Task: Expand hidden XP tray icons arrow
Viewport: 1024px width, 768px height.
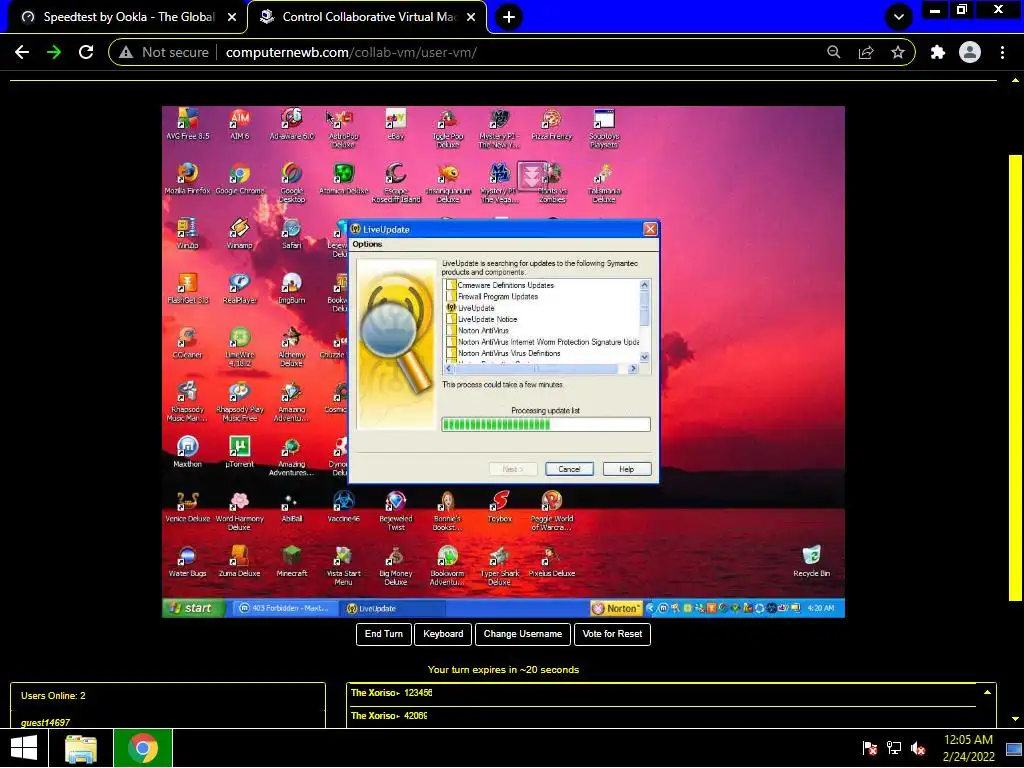Action: click(650, 608)
